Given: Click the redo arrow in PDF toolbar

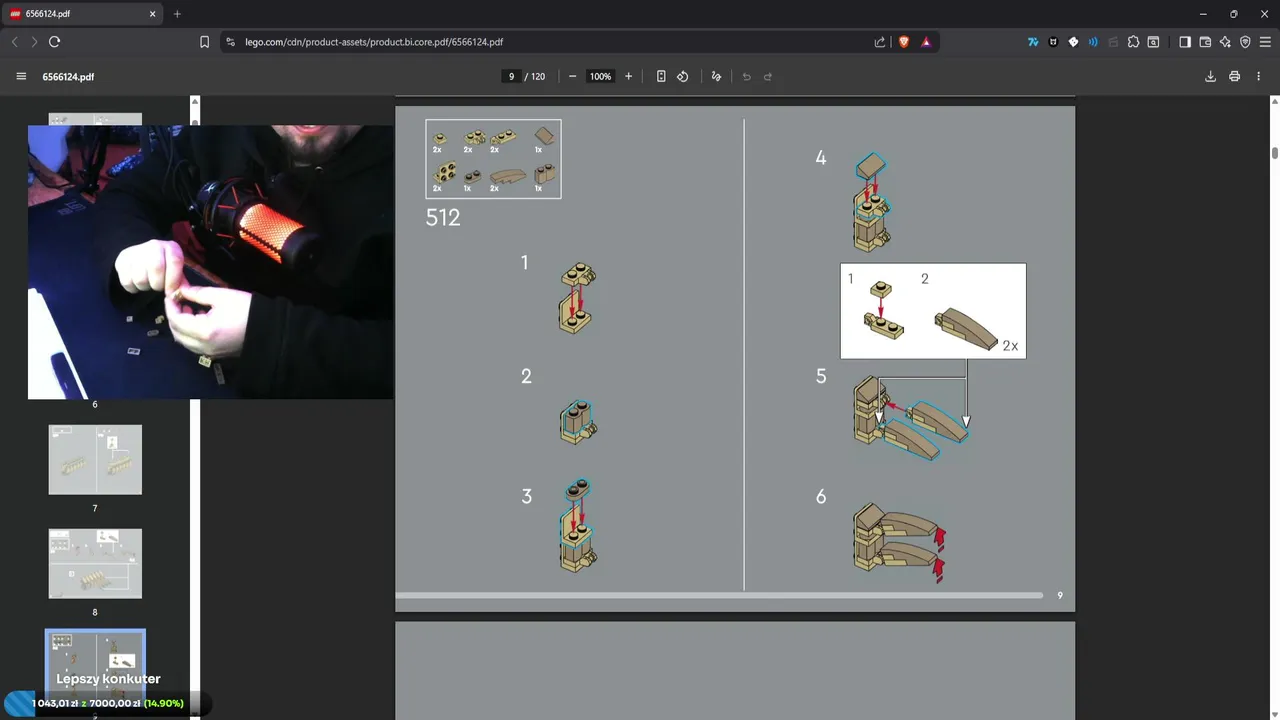Looking at the screenshot, I should click(768, 77).
